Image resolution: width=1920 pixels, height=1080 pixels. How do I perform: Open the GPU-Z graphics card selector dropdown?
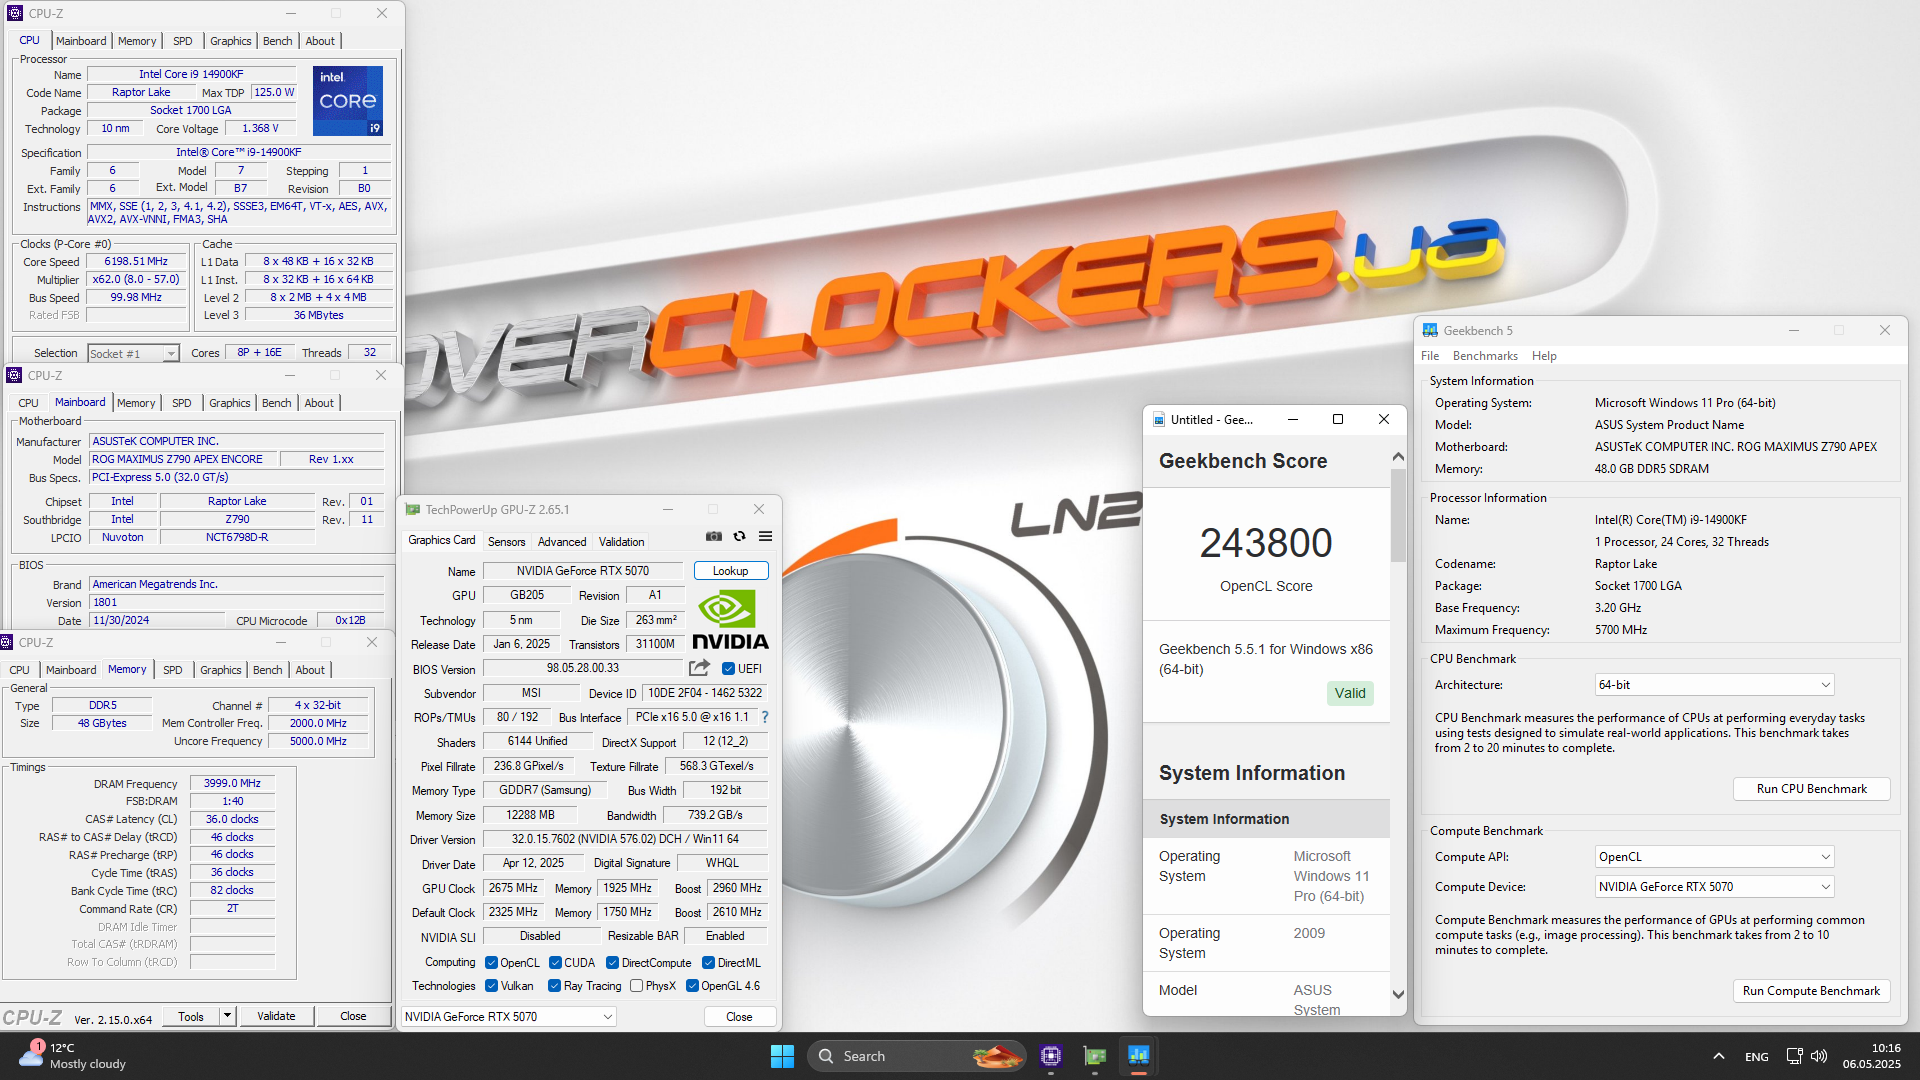coord(508,1017)
